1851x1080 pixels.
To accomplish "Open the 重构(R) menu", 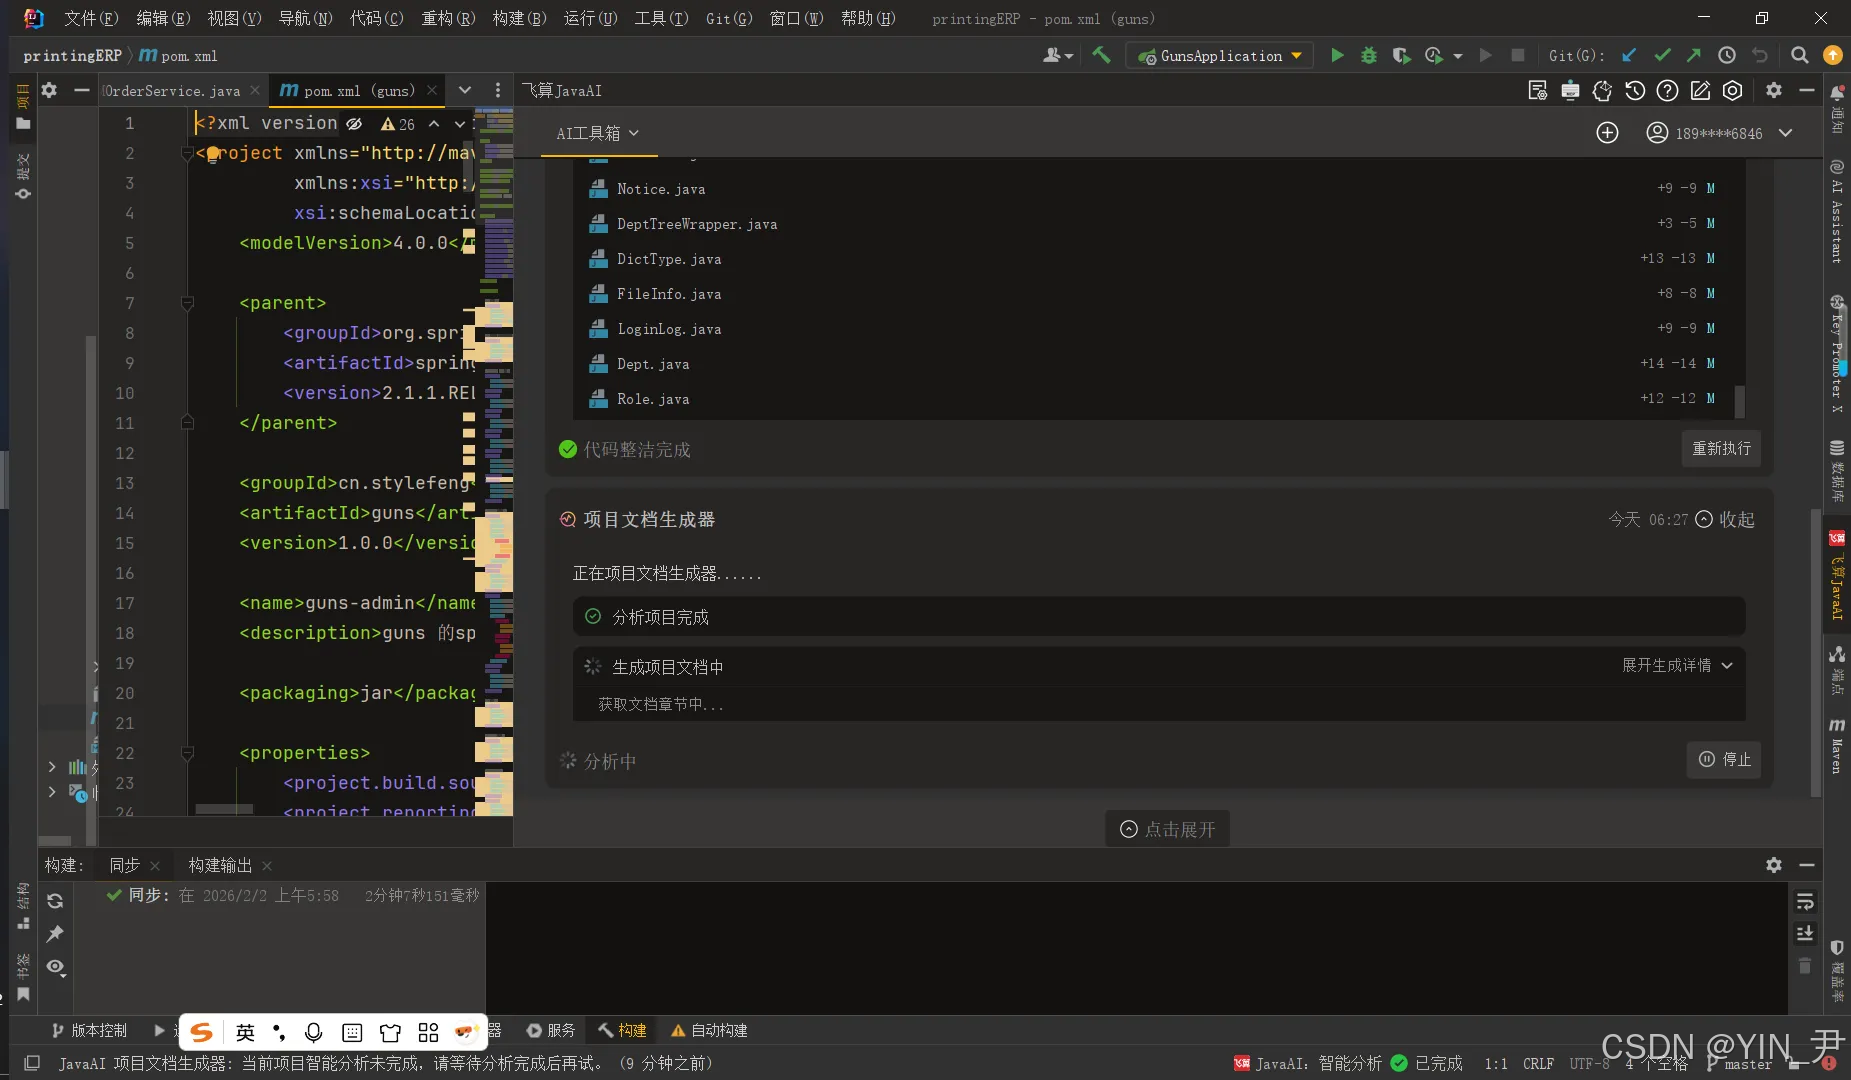I will [x=448, y=18].
